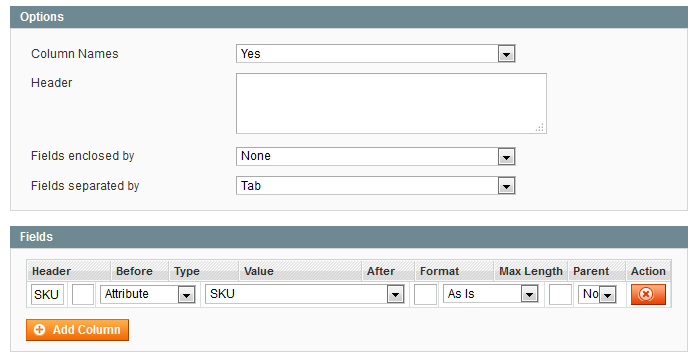Open the Fields enclosed by dropdown

(x=375, y=156)
